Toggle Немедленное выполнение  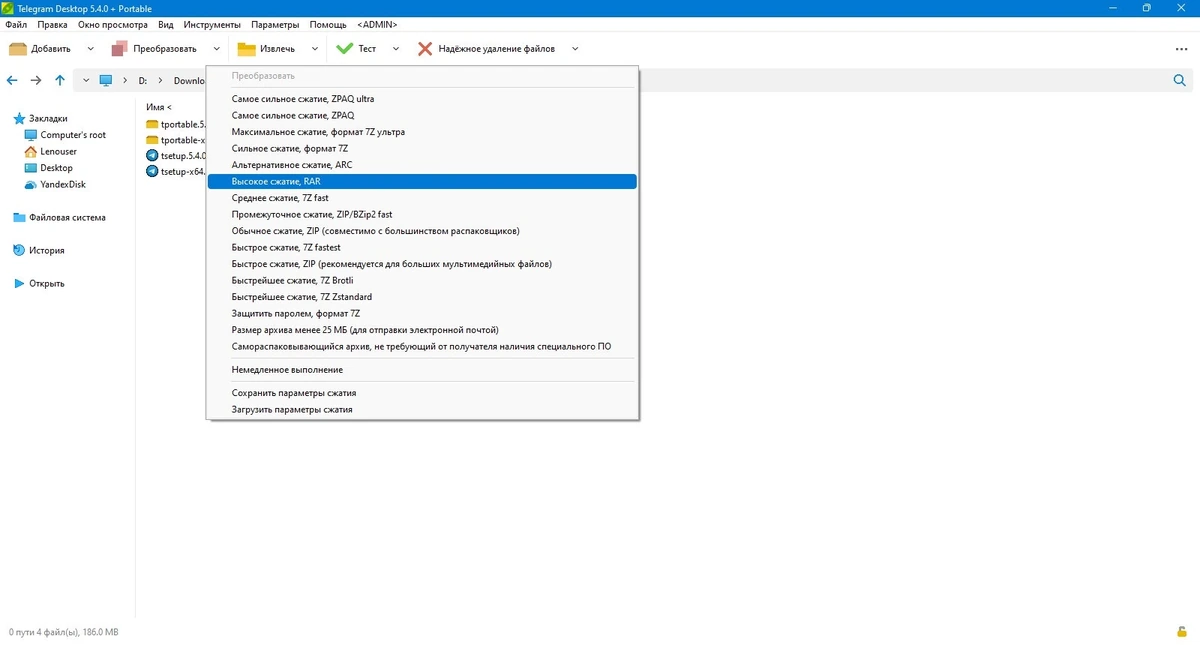coord(422,370)
